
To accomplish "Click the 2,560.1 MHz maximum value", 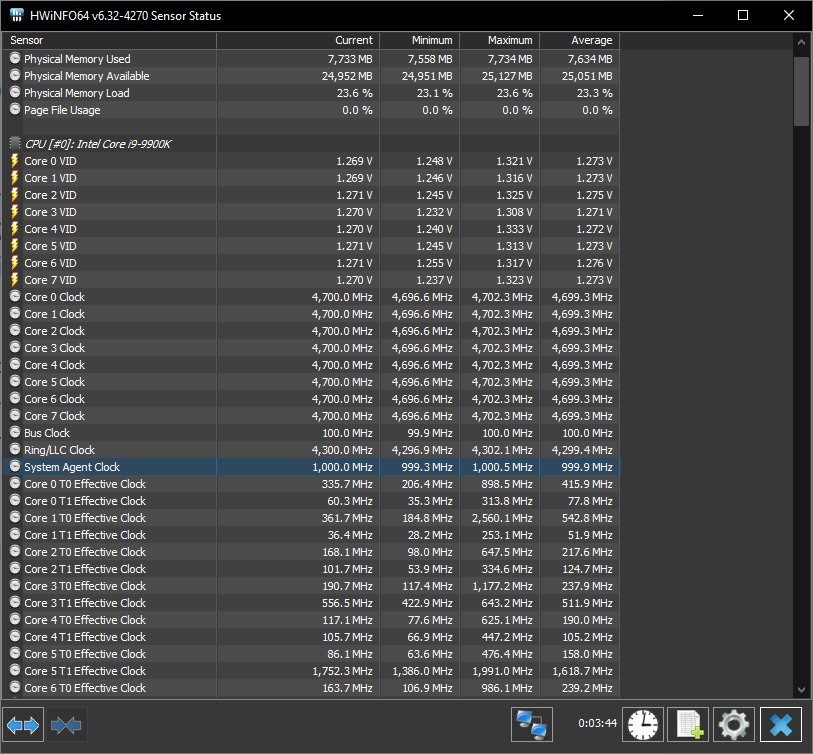I will [x=502, y=518].
